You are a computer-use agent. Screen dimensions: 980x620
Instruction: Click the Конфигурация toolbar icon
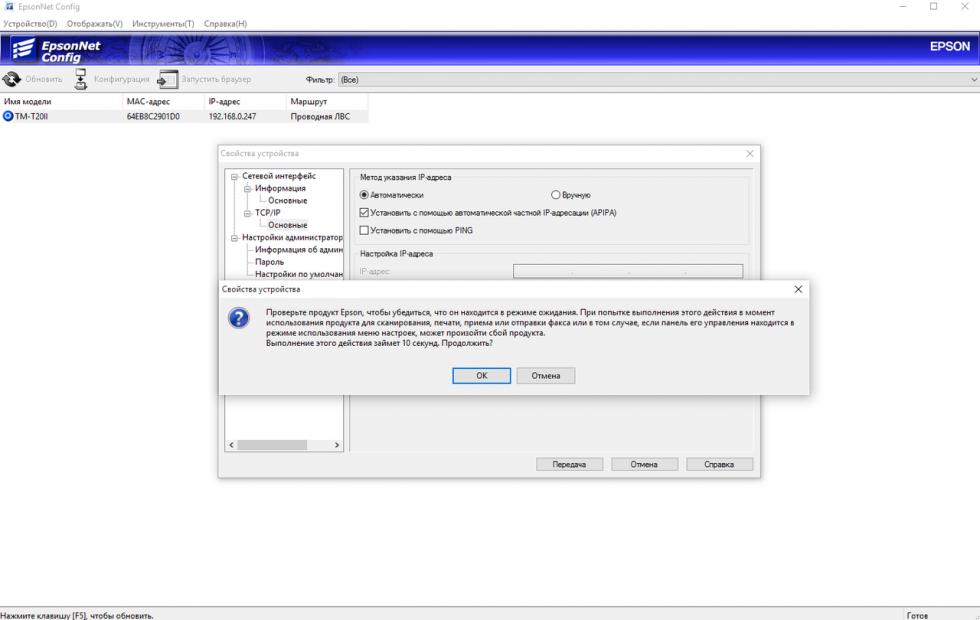(81, 79)
